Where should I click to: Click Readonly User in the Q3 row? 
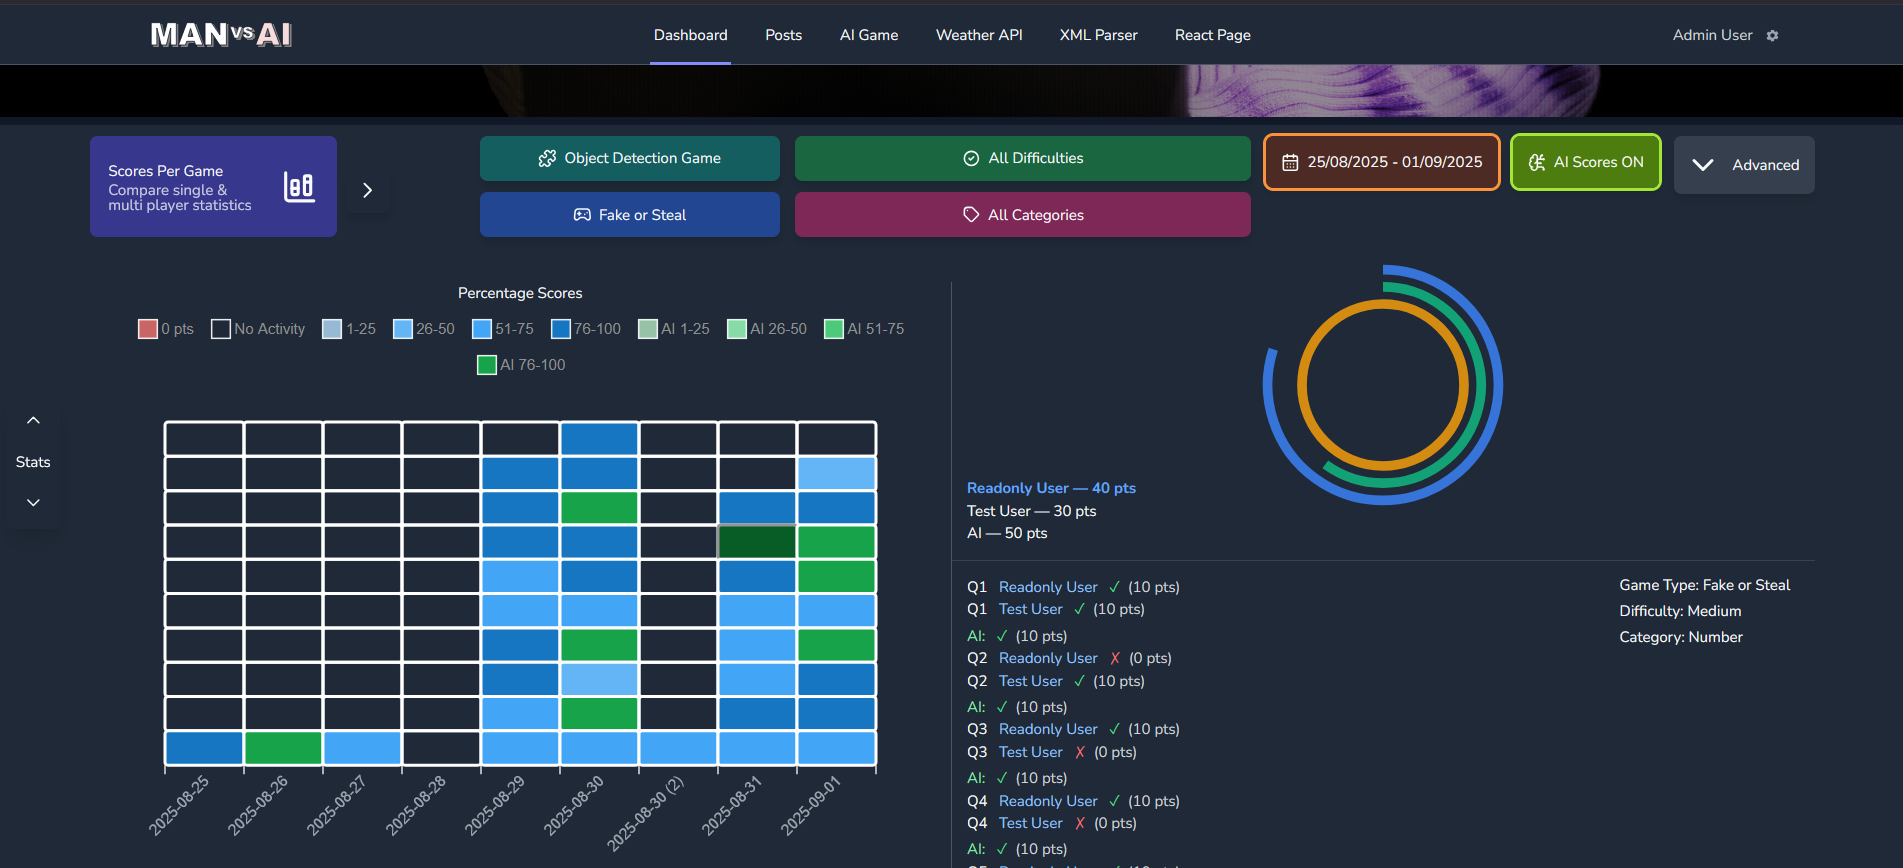1047,729
